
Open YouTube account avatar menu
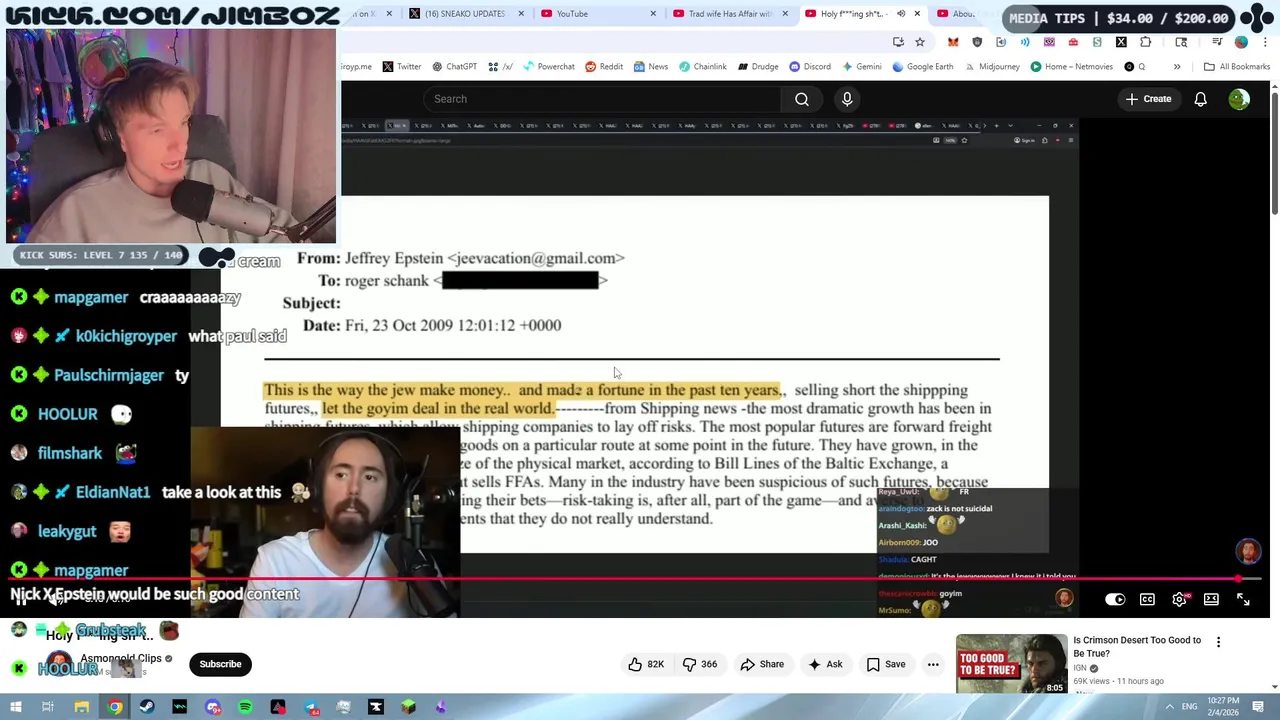tap(1239, 99)
